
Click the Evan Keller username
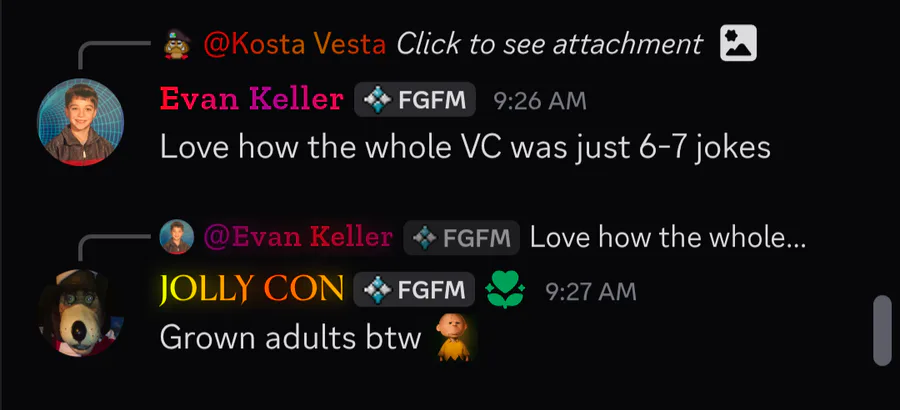pos(251,99)
